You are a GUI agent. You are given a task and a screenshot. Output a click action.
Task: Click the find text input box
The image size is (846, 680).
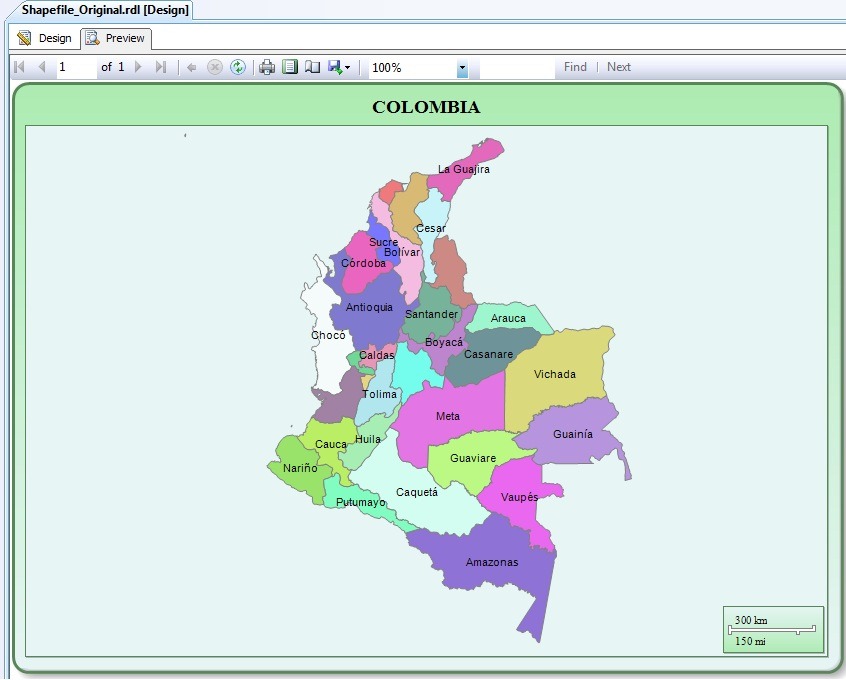pos(517,67)
